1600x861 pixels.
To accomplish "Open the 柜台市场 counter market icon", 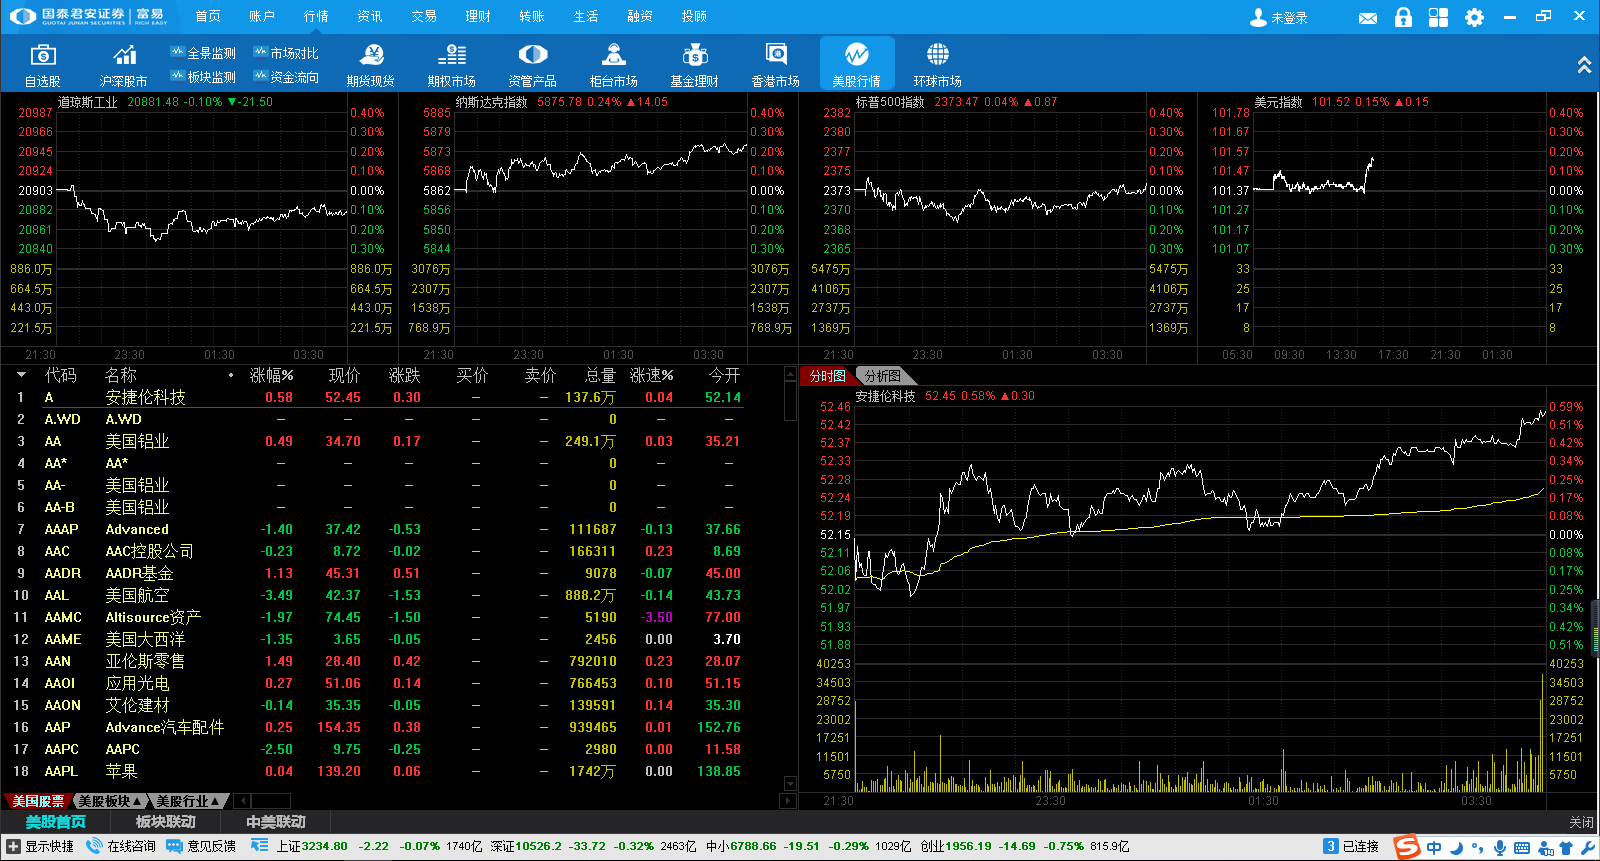I will [614, 65].
